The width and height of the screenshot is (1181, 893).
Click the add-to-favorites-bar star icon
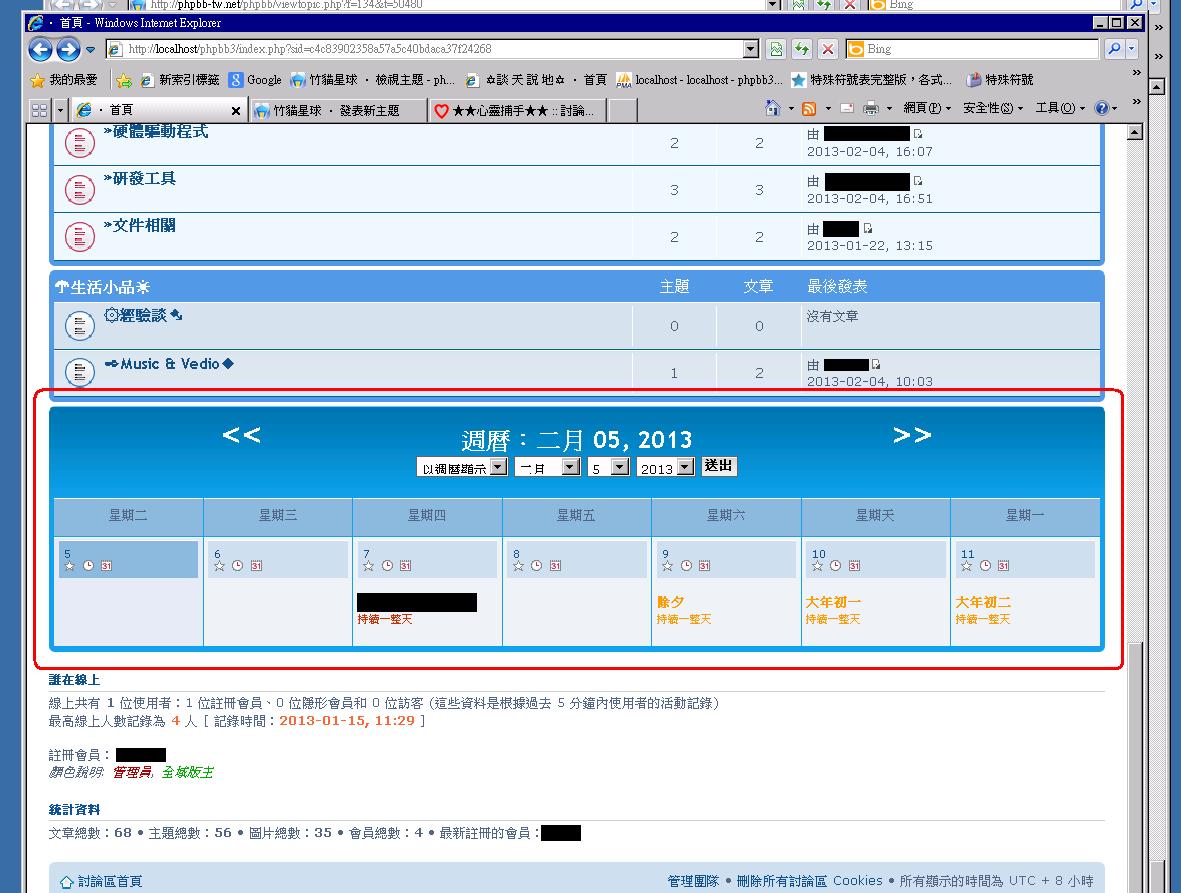124,80
